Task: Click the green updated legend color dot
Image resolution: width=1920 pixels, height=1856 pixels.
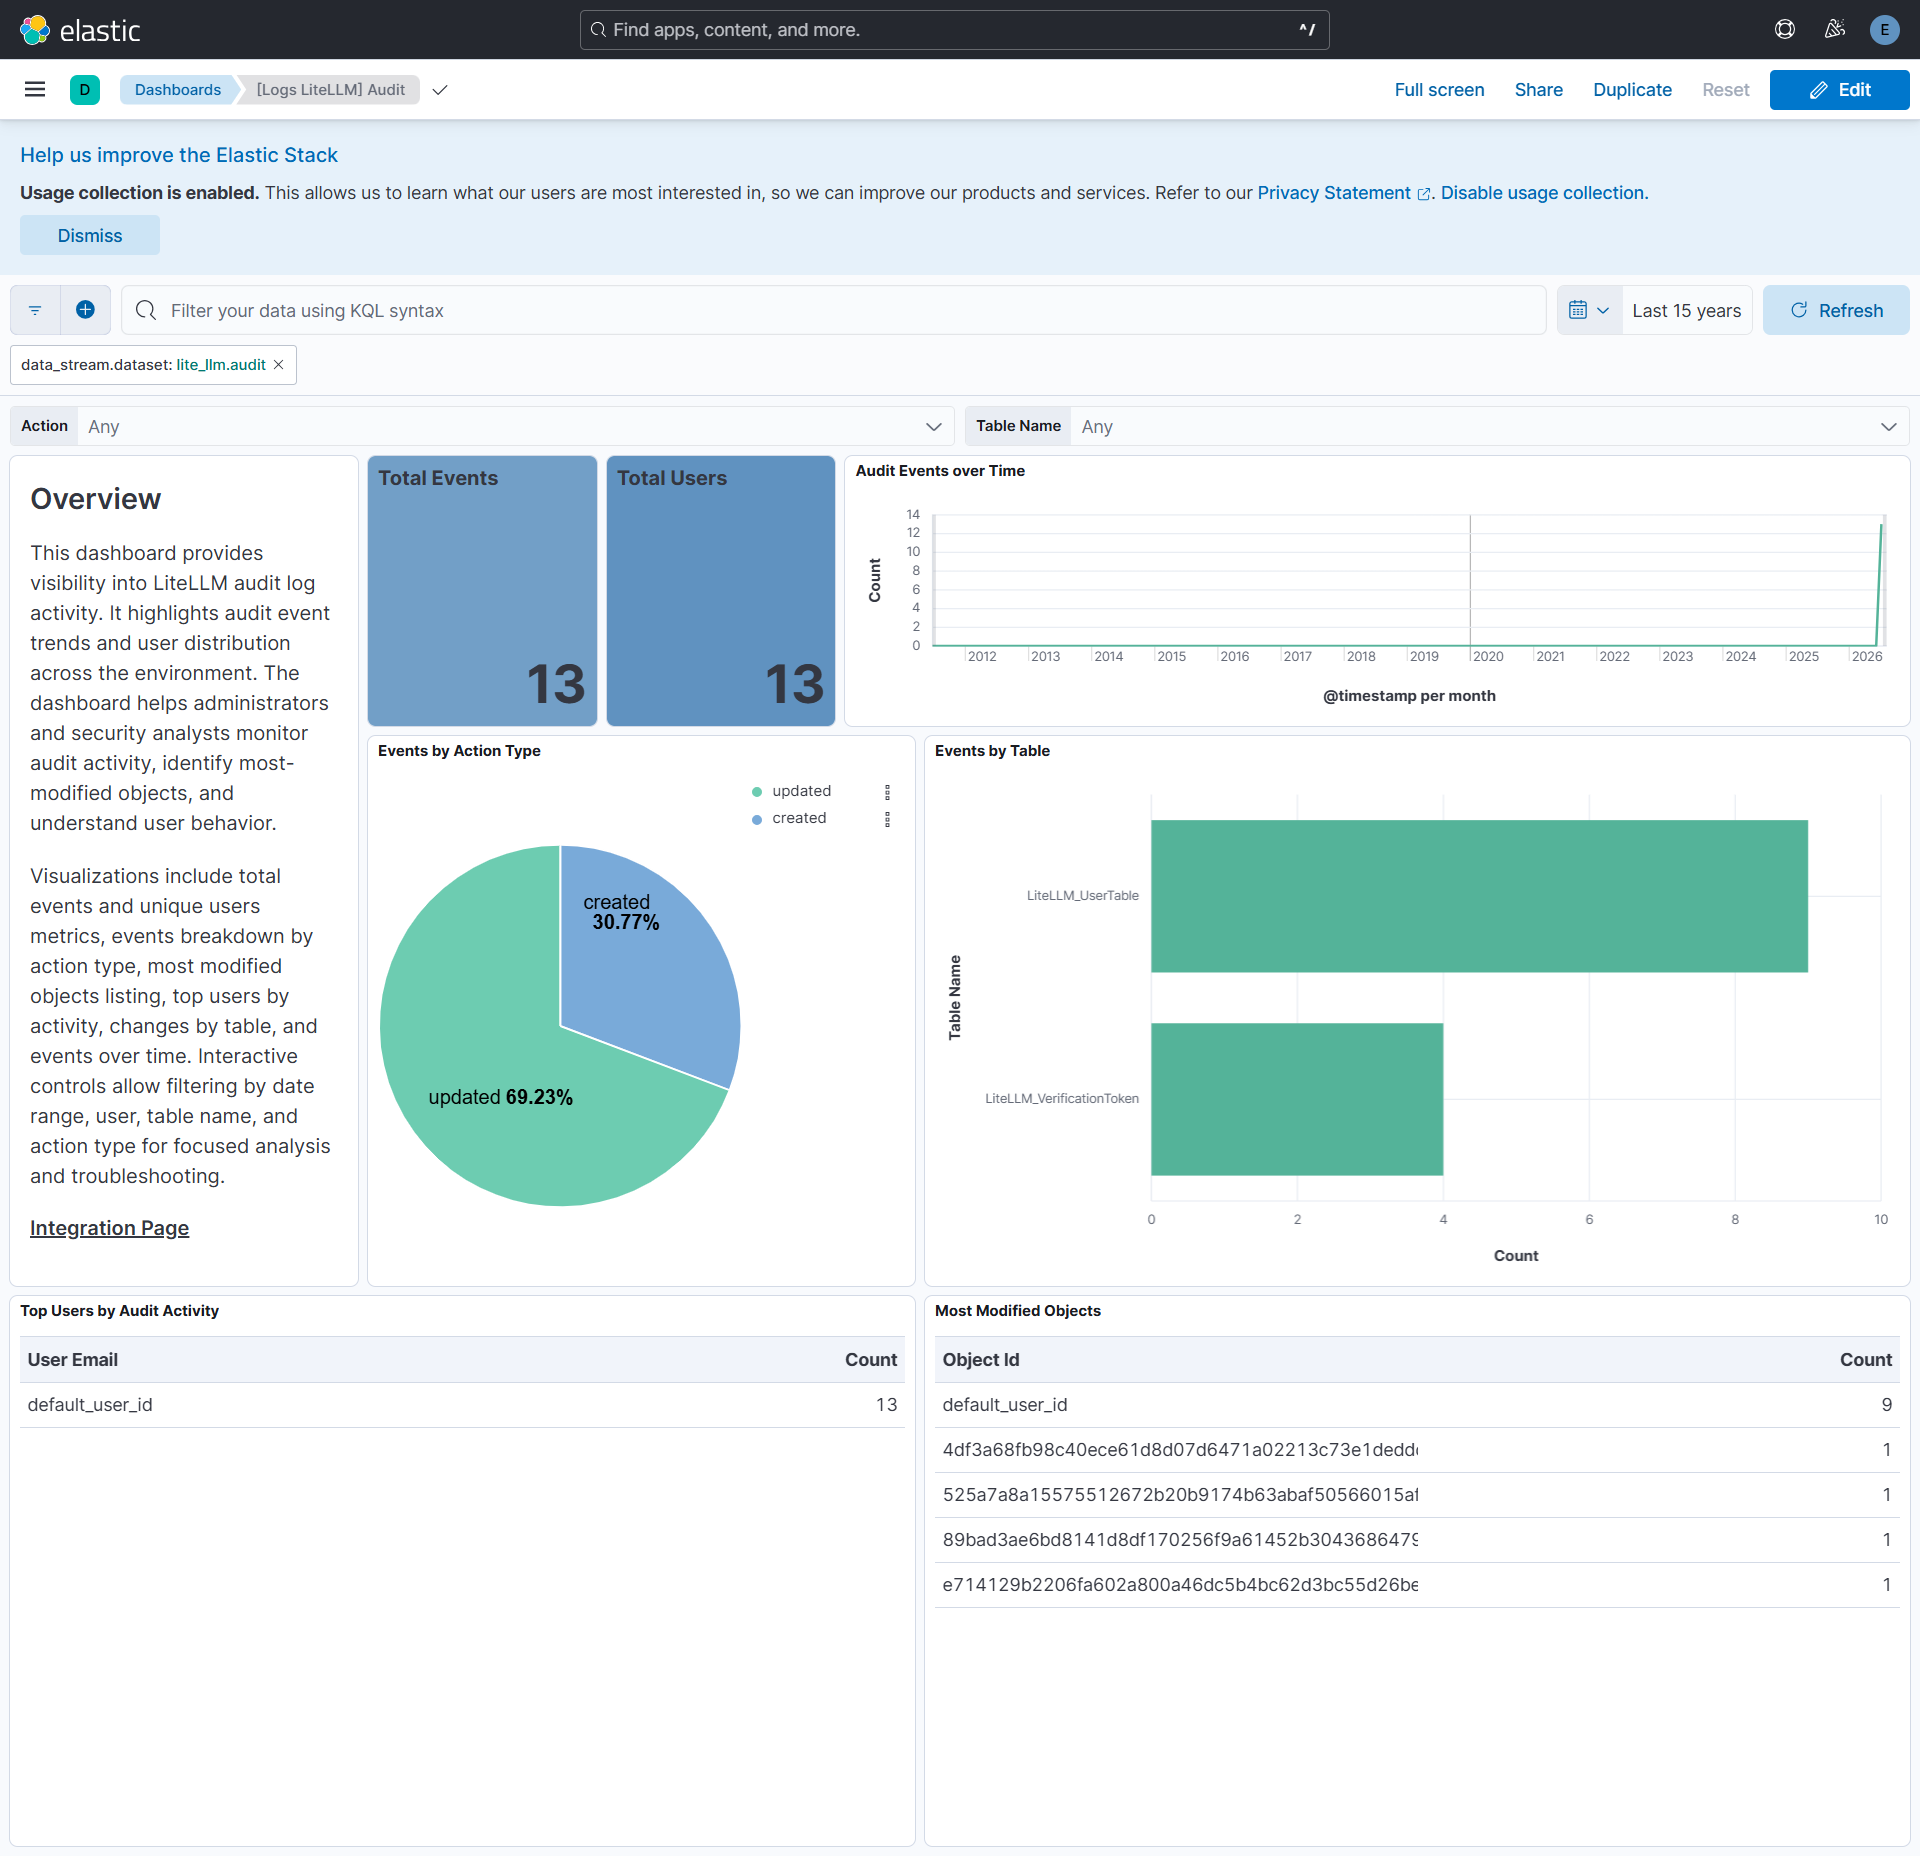Action: pyautogui.click(x=757, y=792)
